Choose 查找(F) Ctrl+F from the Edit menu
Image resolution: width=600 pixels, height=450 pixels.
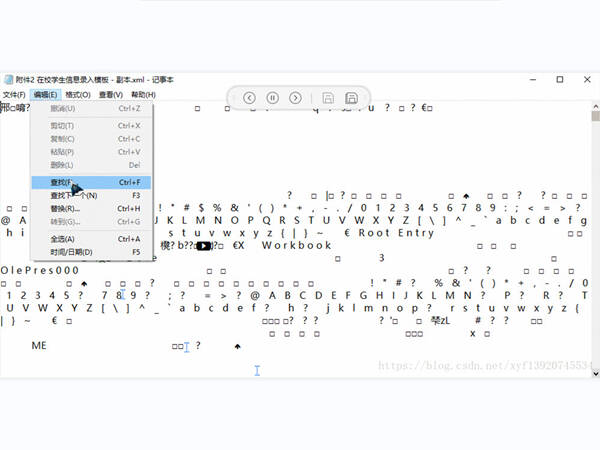(91, 183)
